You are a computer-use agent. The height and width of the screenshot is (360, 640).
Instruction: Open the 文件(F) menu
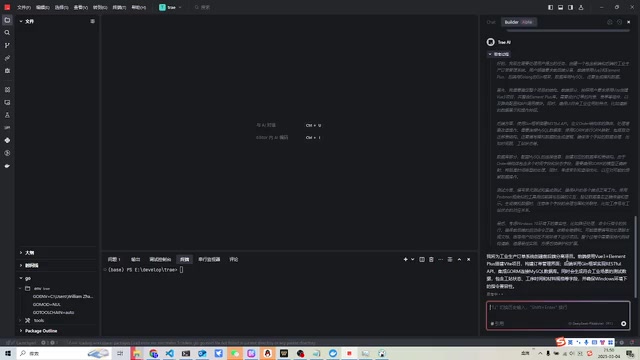24,7
